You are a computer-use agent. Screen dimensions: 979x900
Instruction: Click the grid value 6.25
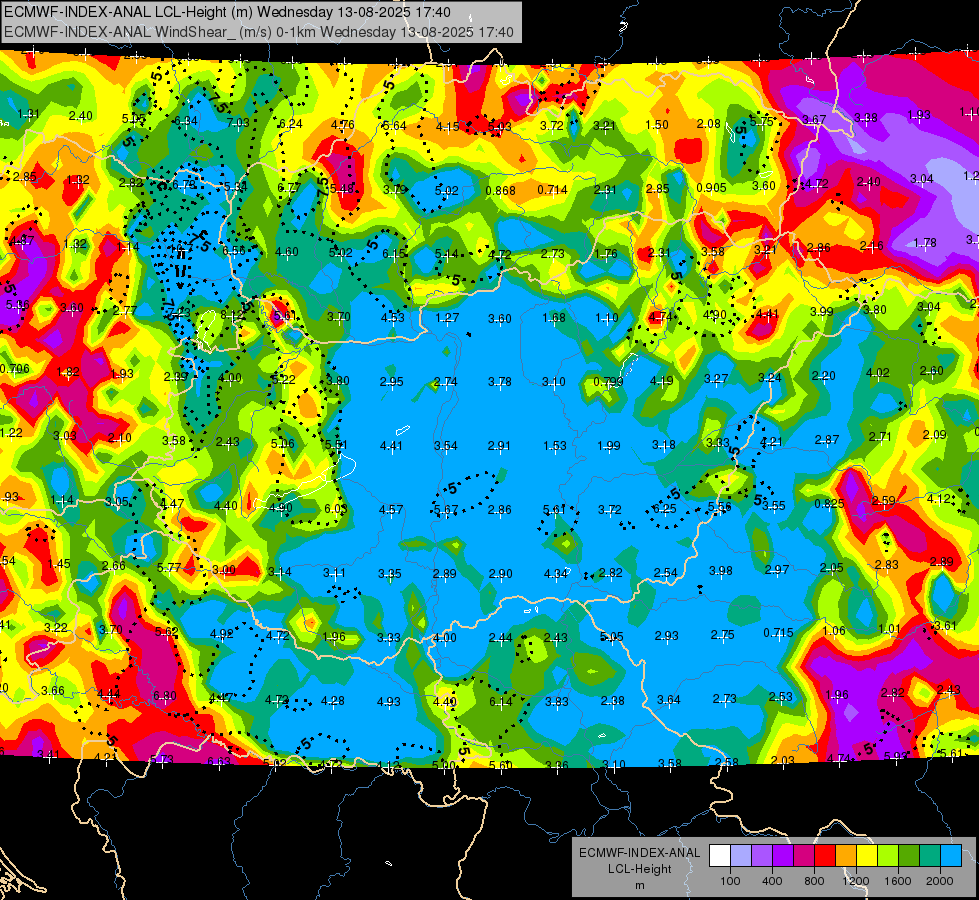664,508
